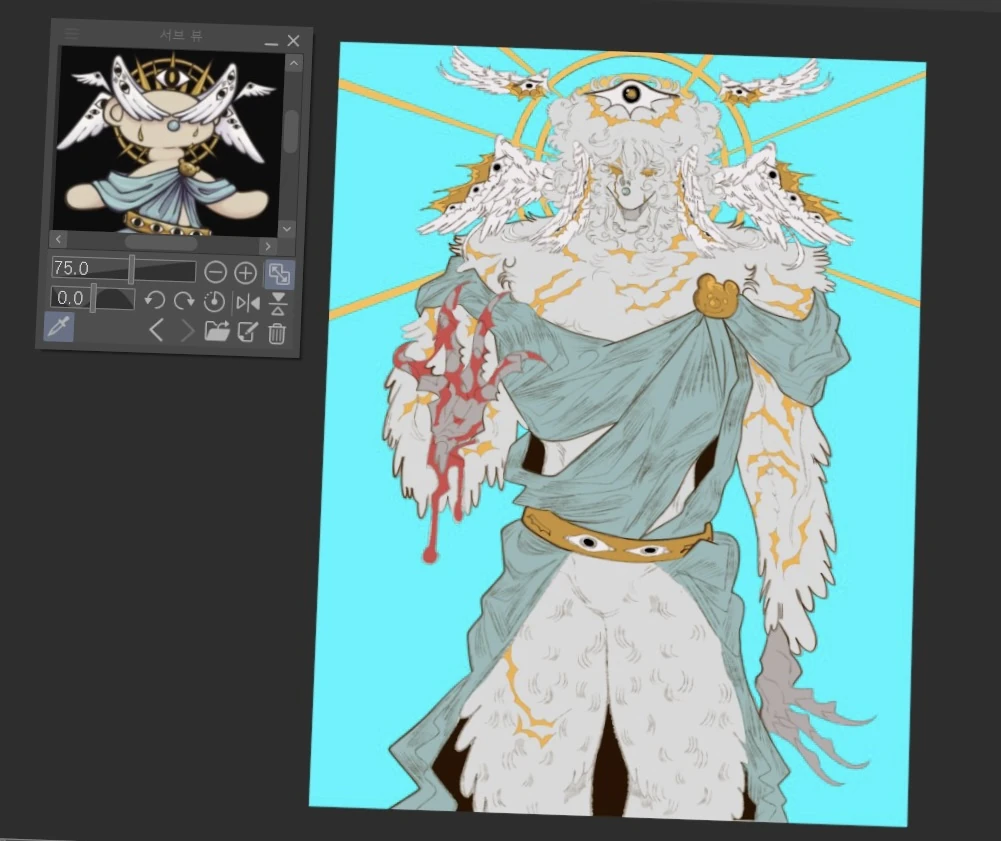Viewport: 1001px width, 841px height.
Task: Zoom in the Sub View preview
Action: (x=245, y=271)
